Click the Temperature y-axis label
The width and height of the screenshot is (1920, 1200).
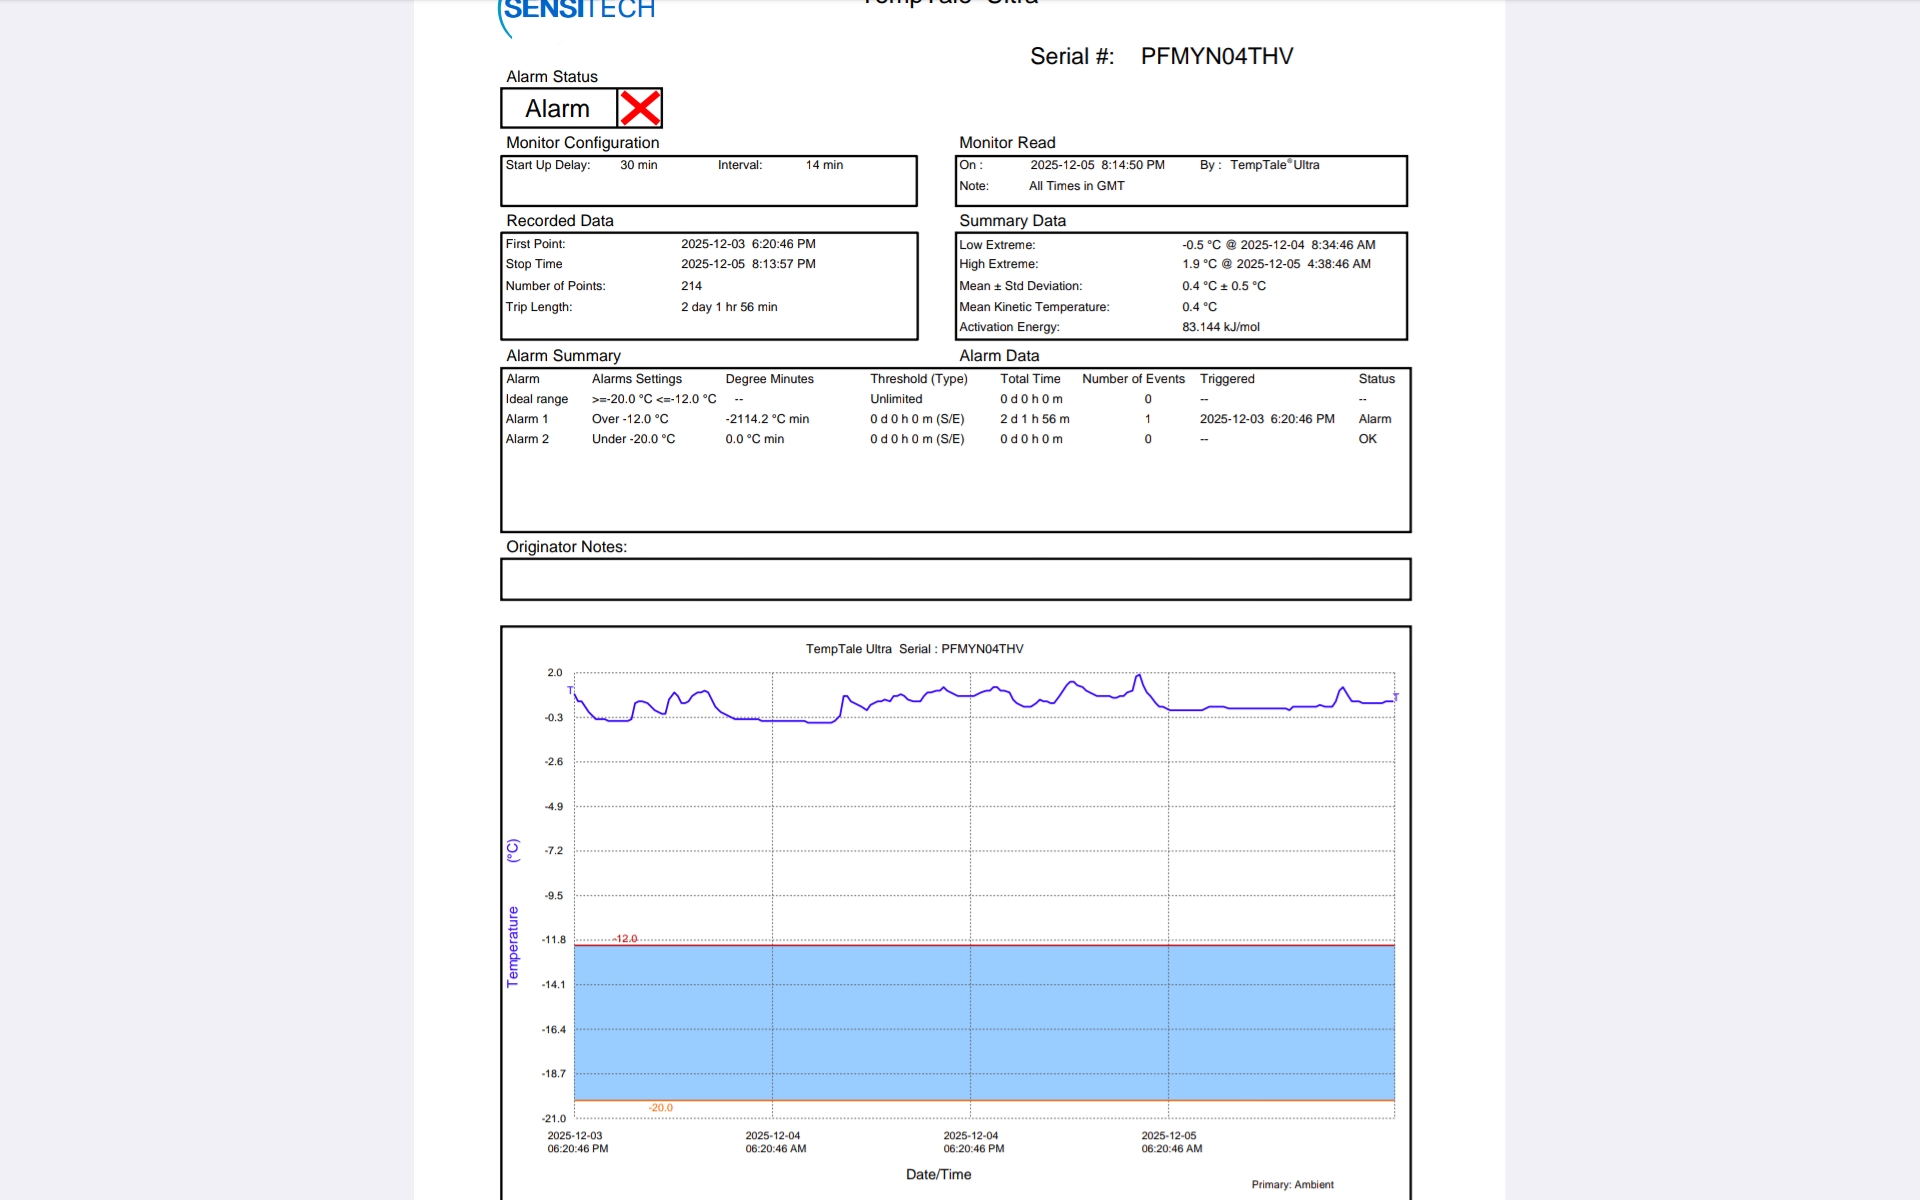(x=513, y=946)
